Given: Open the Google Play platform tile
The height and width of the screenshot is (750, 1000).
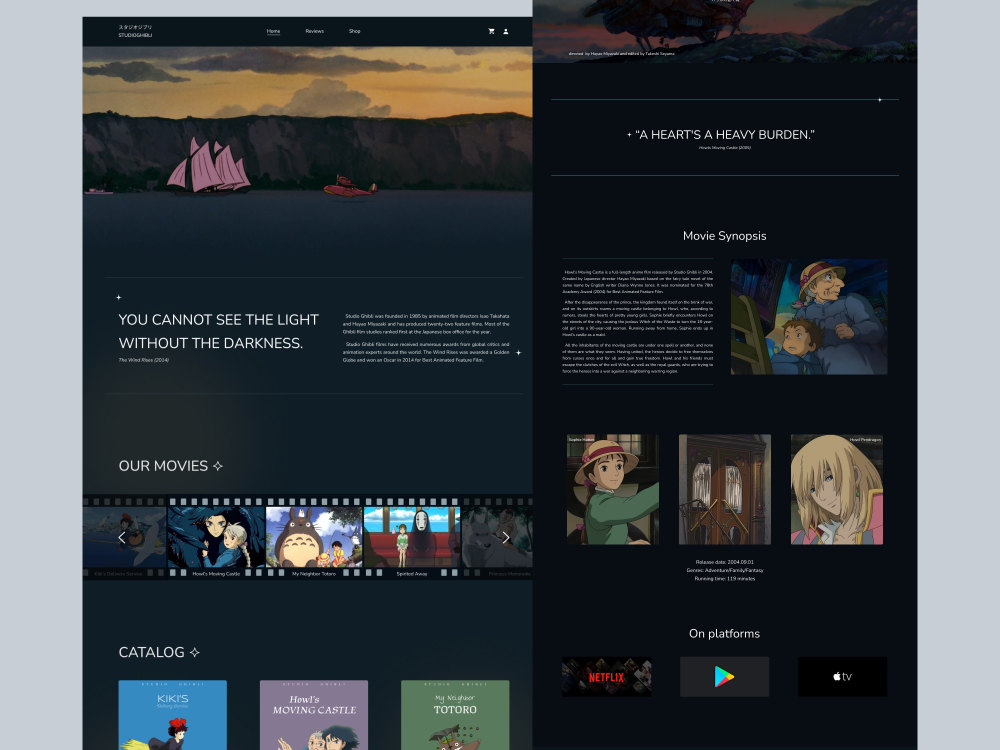Looking at the screenshot, I should coord(724,677).
